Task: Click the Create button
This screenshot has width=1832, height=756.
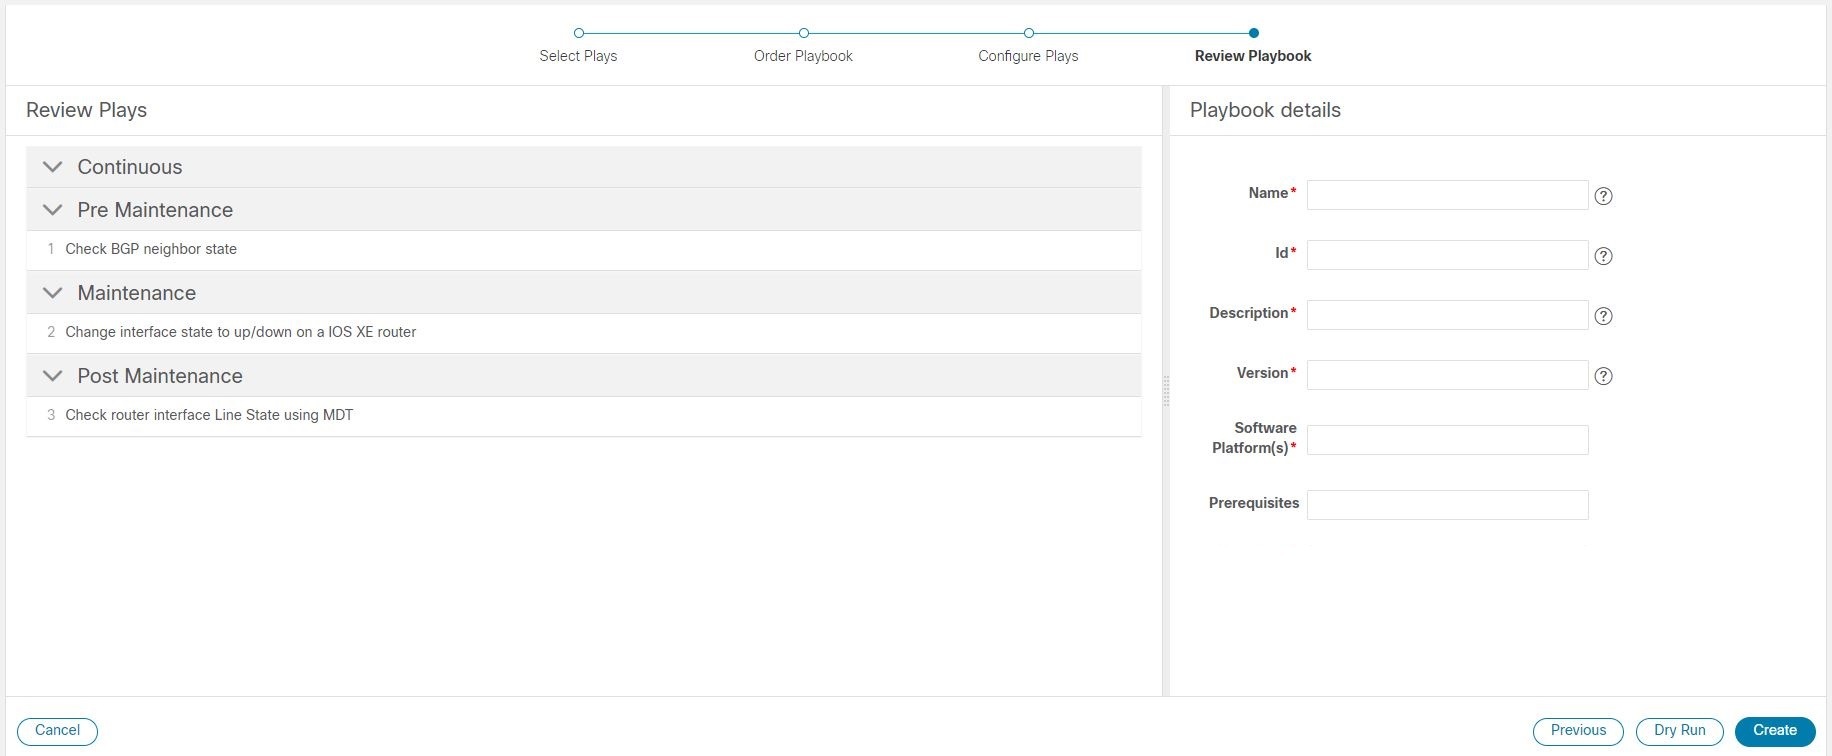Action: (1775, 731)
